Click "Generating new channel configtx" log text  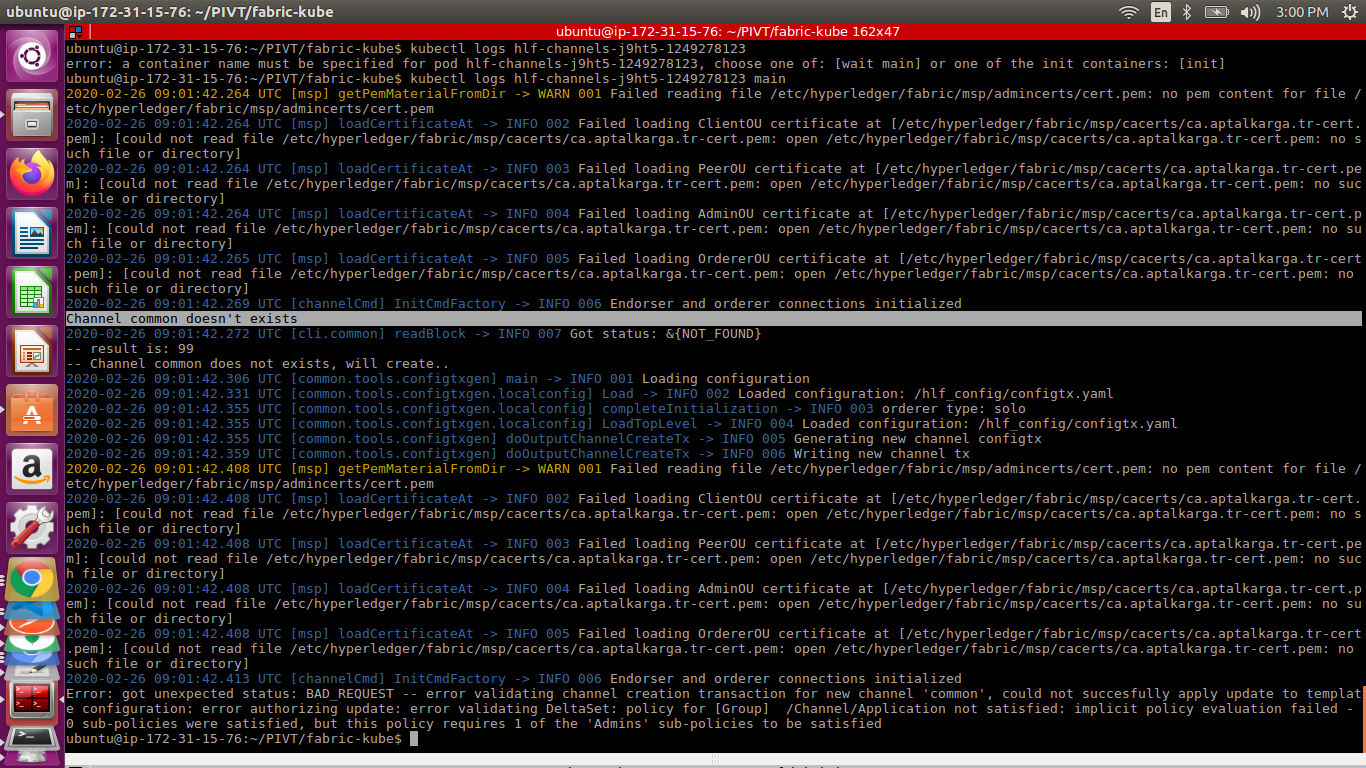(x=917, y=438)
